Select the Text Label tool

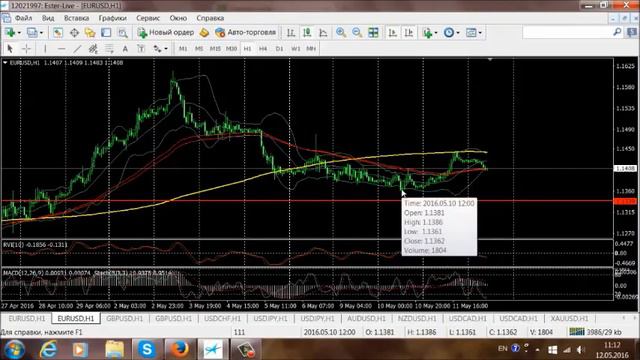coord(141,49)
